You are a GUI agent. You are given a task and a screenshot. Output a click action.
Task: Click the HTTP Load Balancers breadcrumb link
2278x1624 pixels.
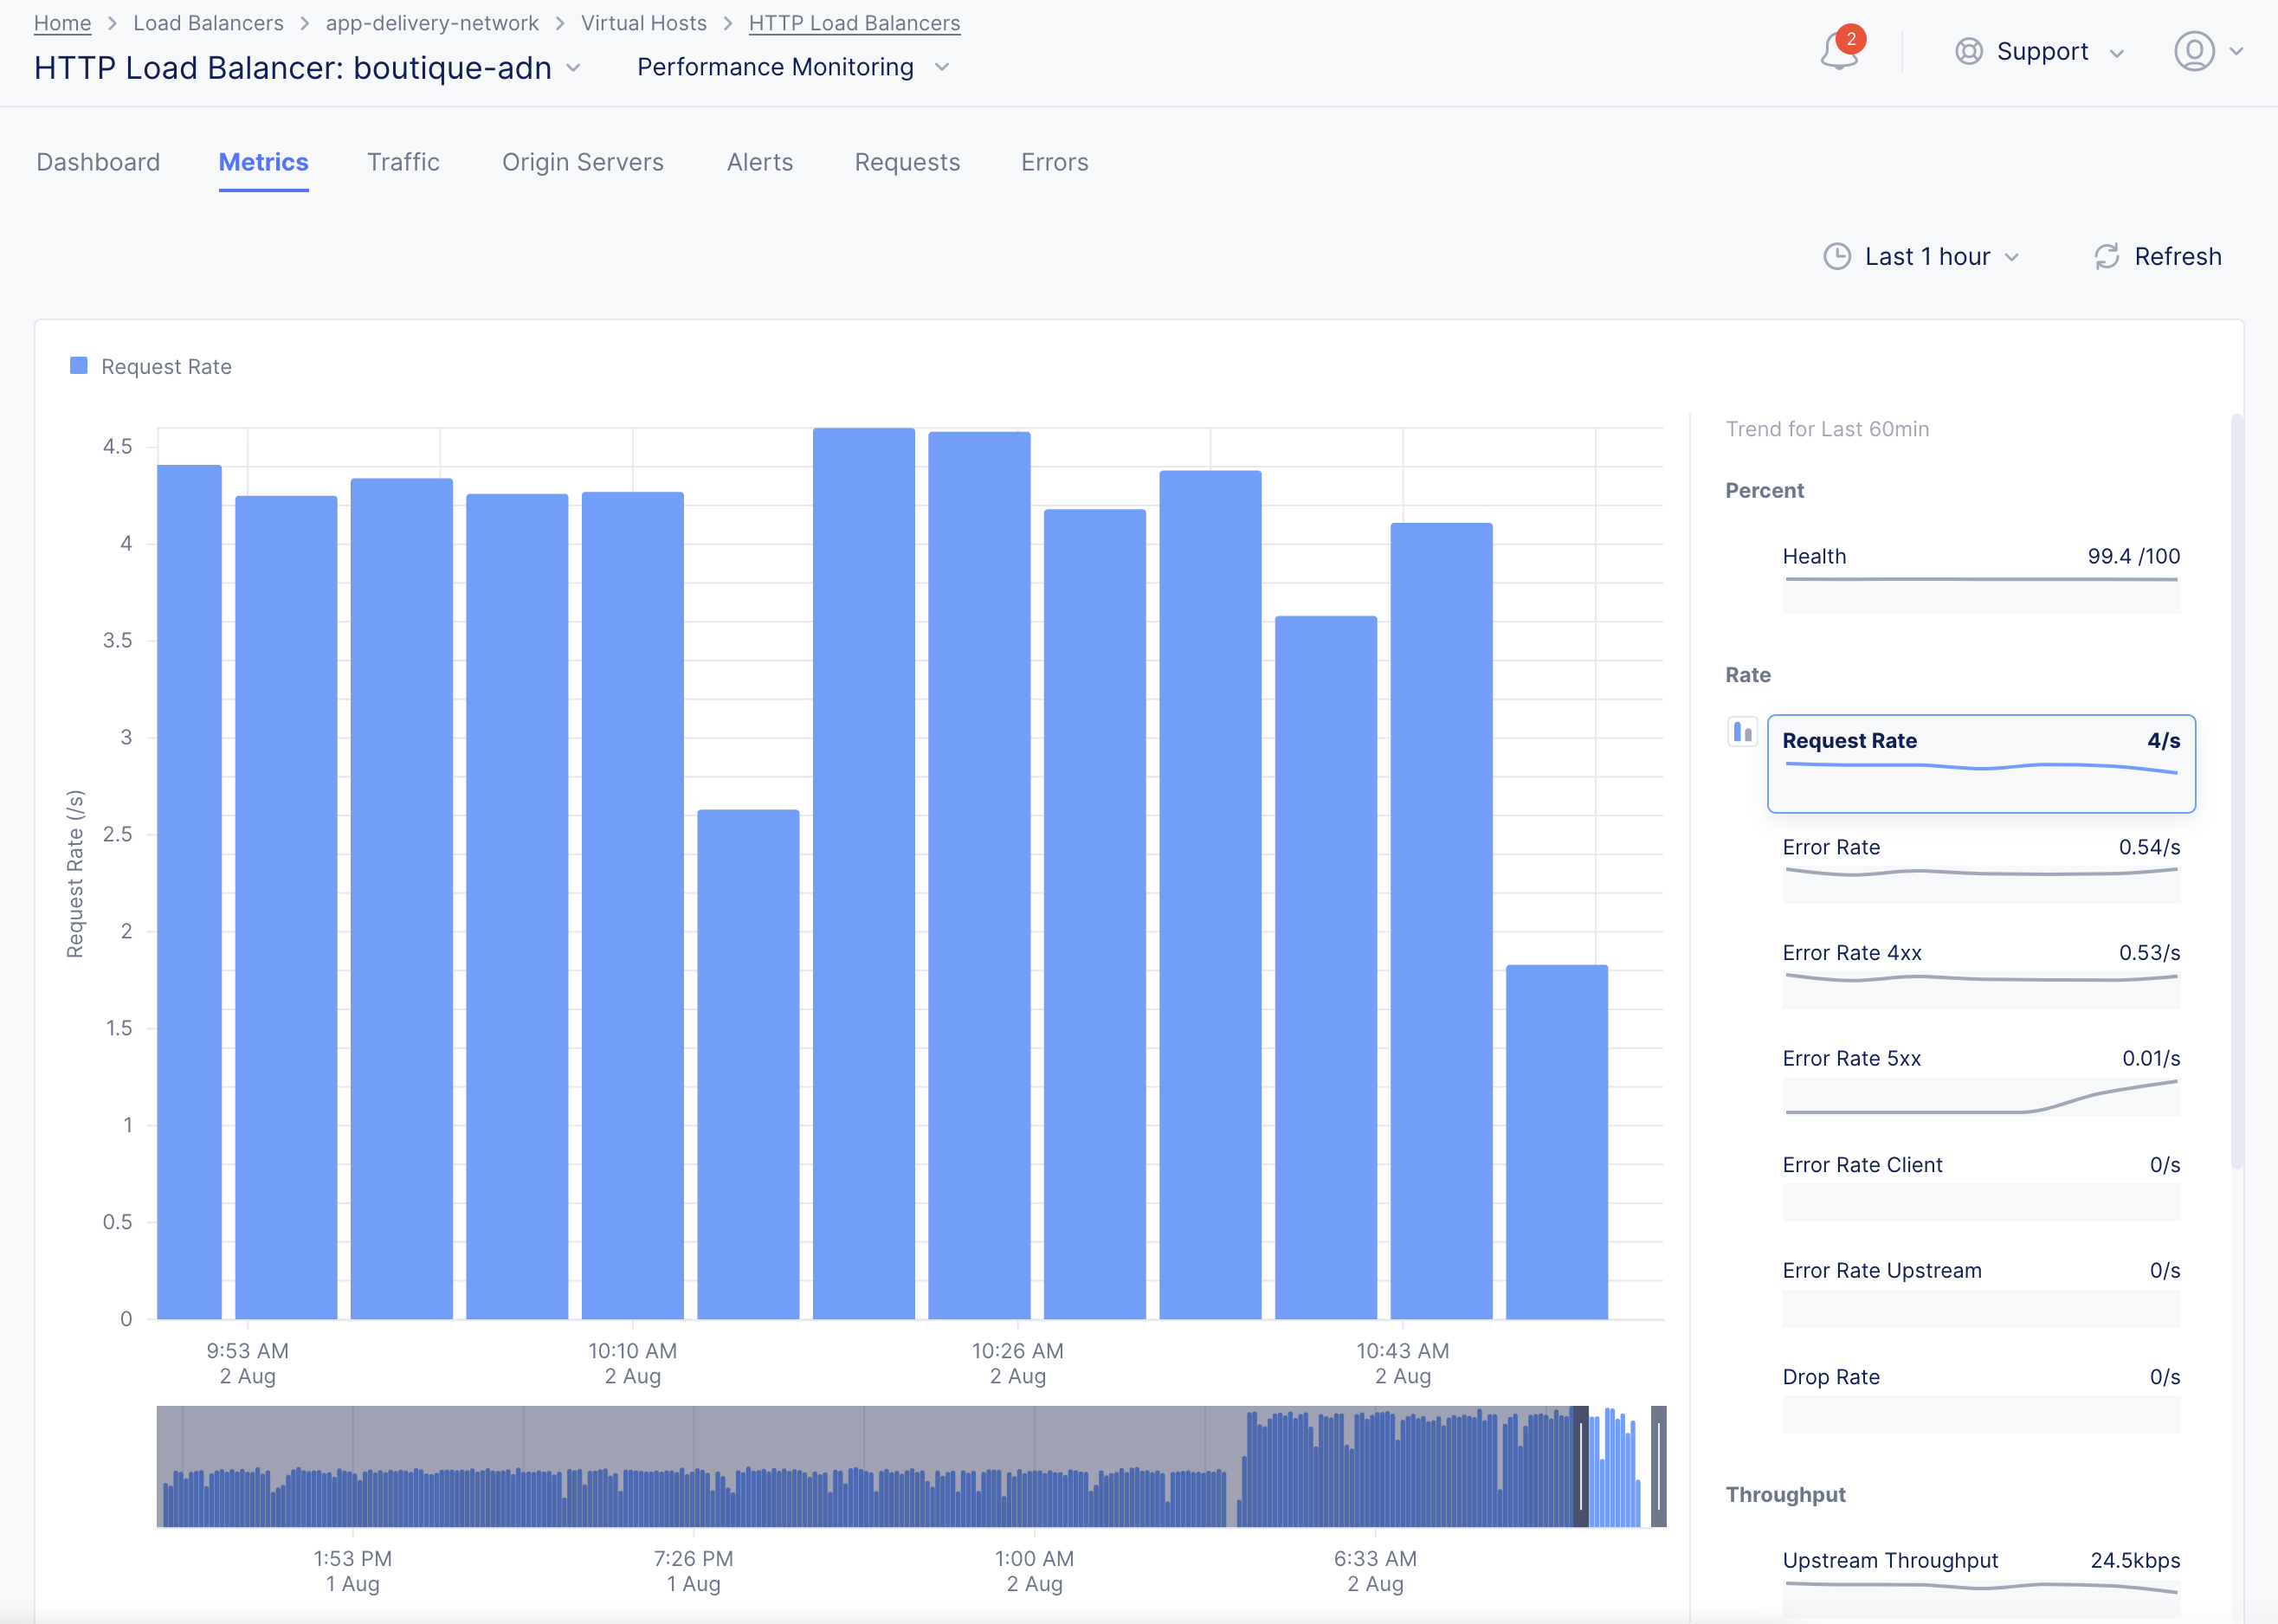(x=854, y=22)
